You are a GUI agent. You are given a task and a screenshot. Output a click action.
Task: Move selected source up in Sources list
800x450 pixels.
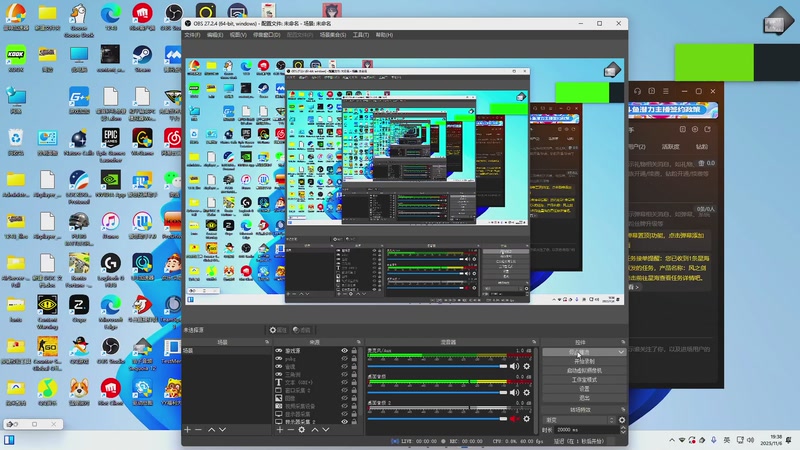tap(315, 430)
